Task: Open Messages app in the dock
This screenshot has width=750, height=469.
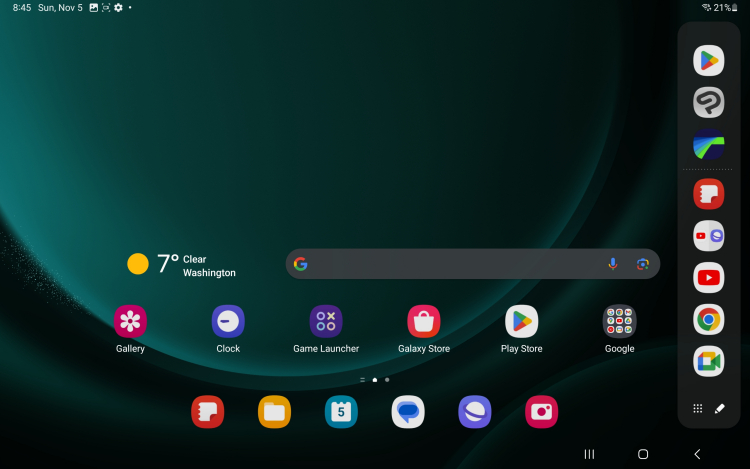Action: coord(408,412)
